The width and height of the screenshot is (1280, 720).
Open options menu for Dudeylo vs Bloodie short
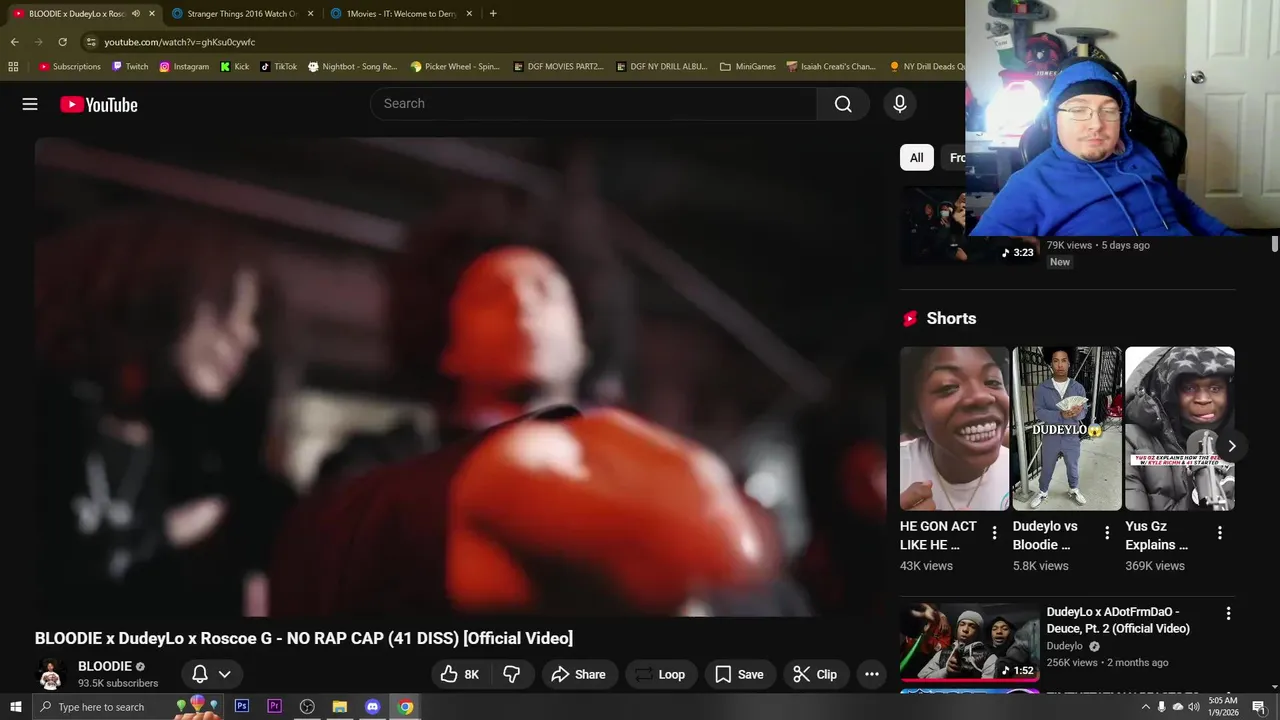click(1107, 533)
